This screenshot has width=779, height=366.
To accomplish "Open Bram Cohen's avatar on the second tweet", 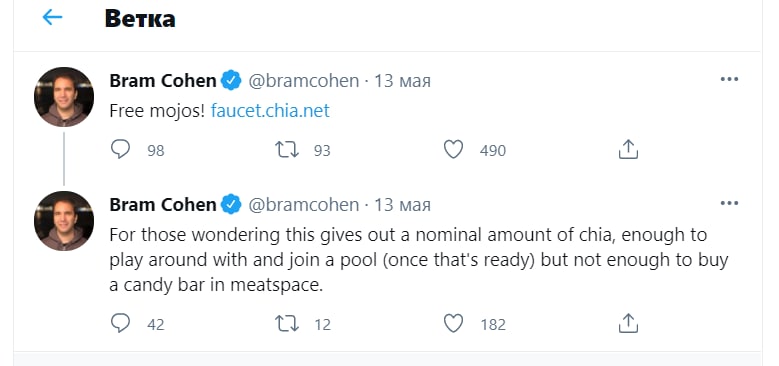I will tap(64, 221).
